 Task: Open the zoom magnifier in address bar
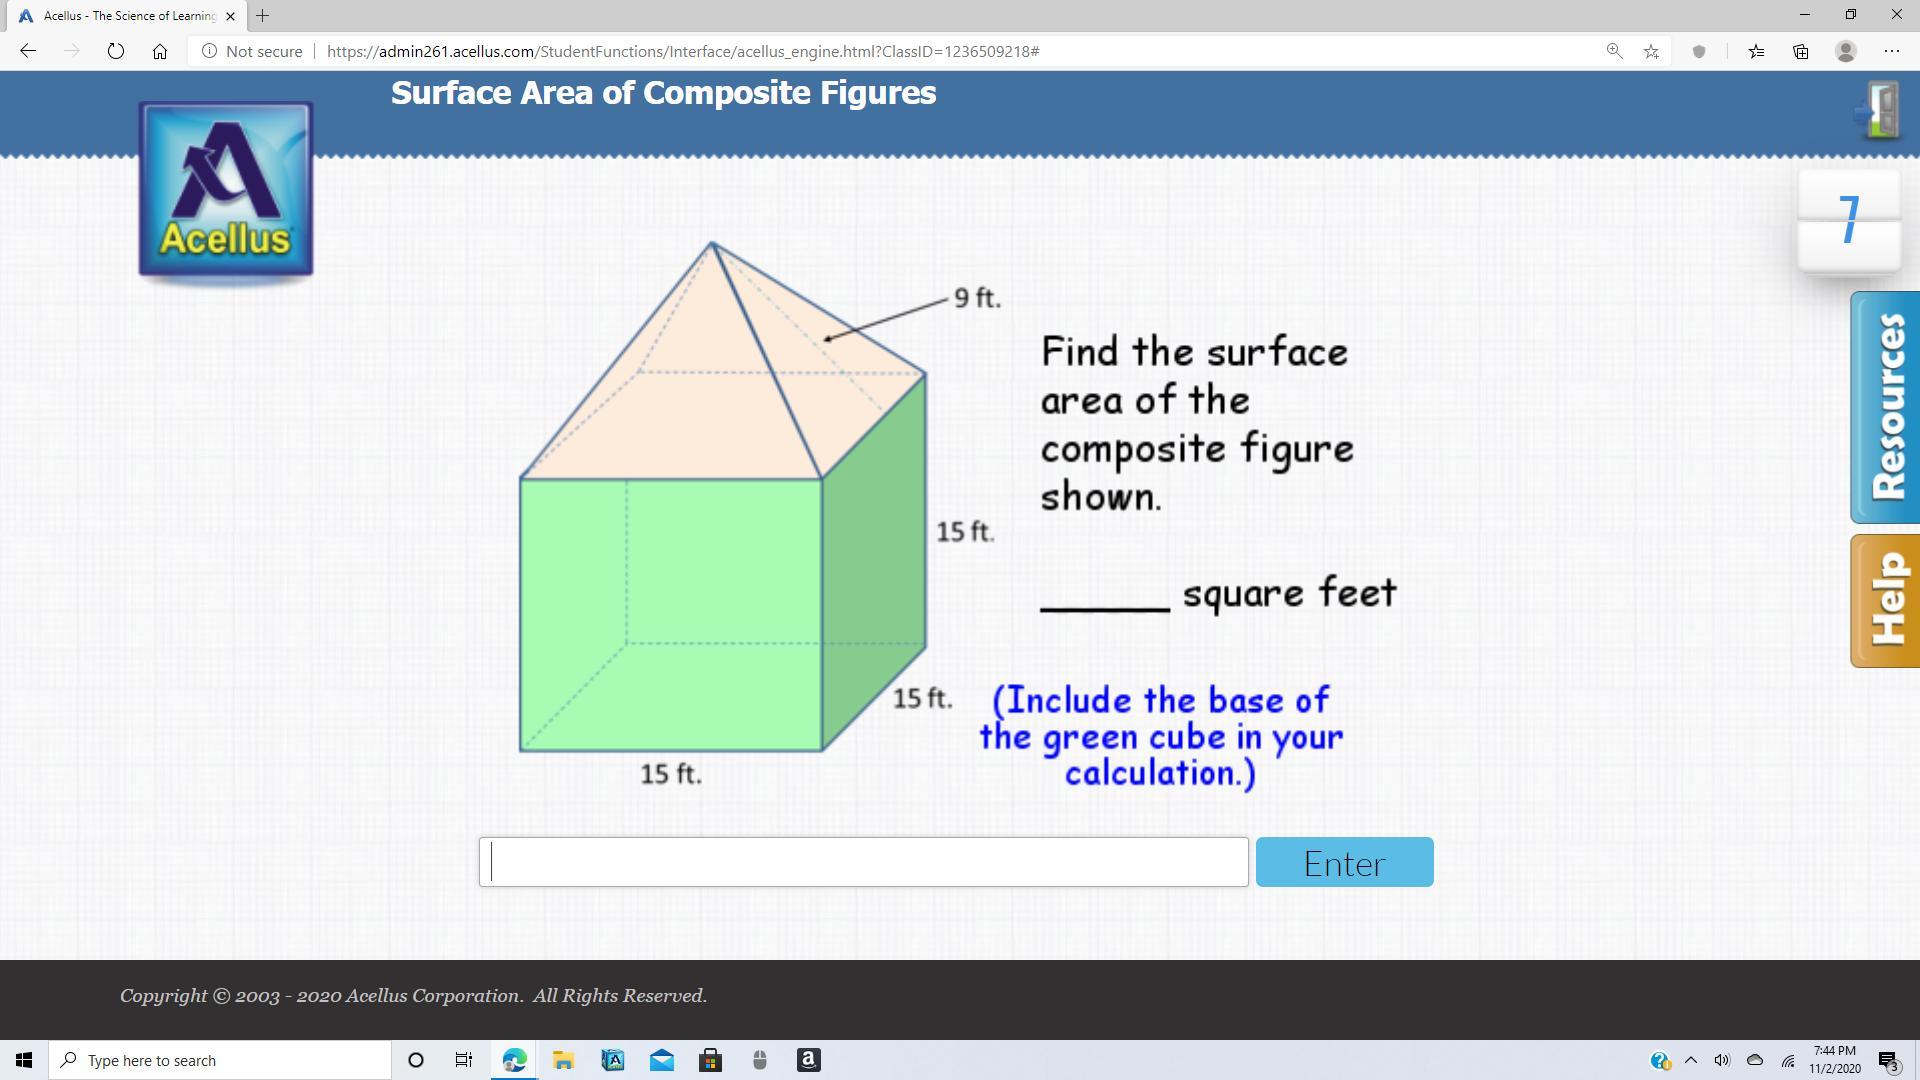(1614, 51)
